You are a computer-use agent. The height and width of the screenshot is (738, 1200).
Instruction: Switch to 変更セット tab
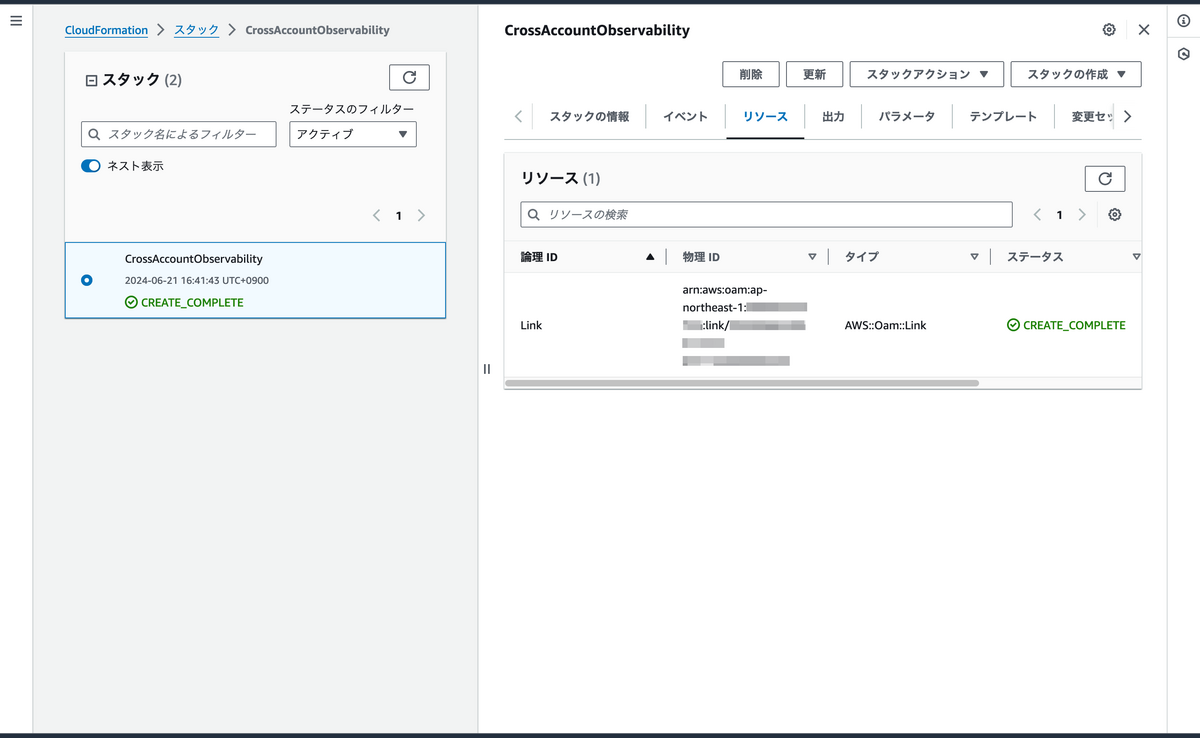point(1092,116)
